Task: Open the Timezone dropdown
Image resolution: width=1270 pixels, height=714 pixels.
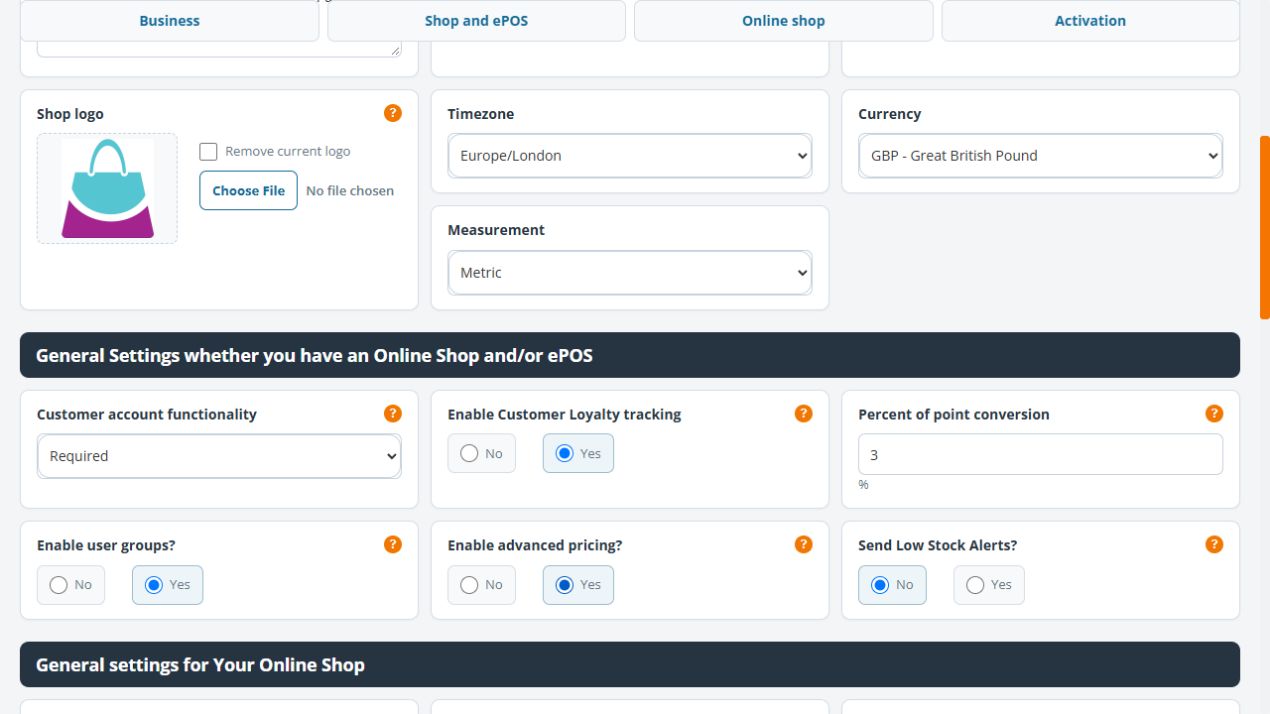Action: [x=630, y=156]
